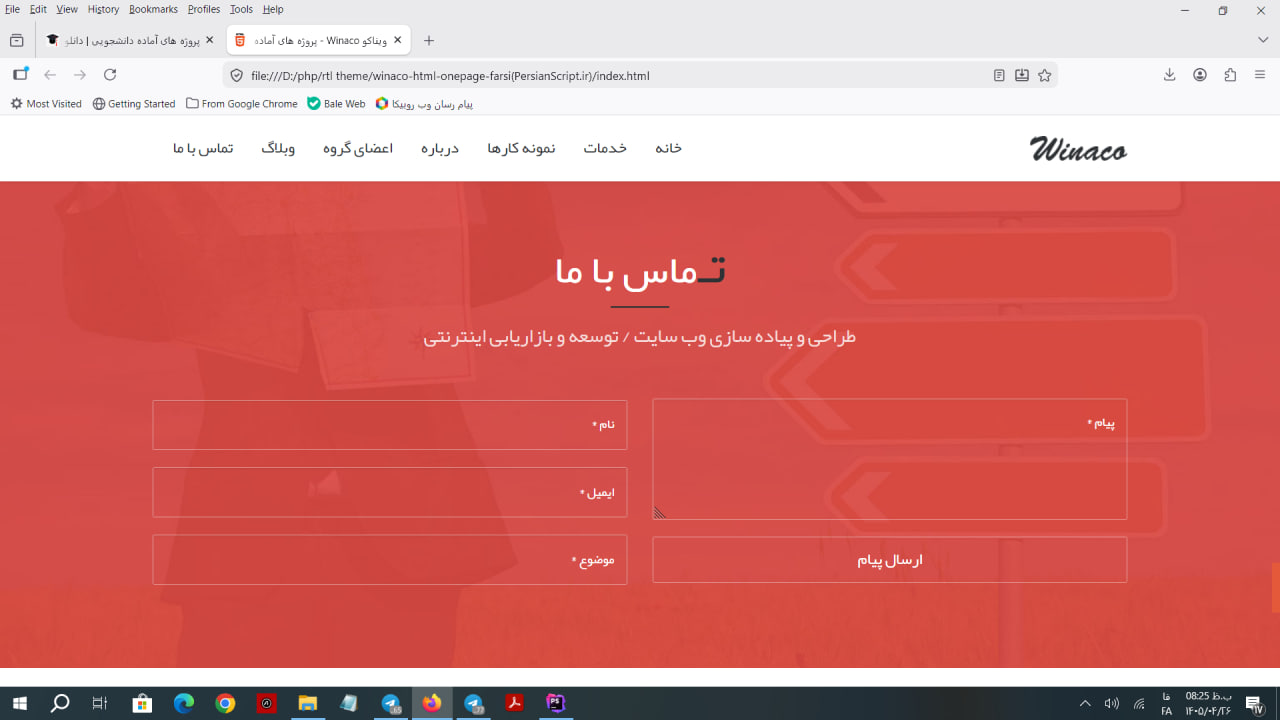Click the message textarea resize handle
Screen dimensions: 1280x720
click(660, 512)
